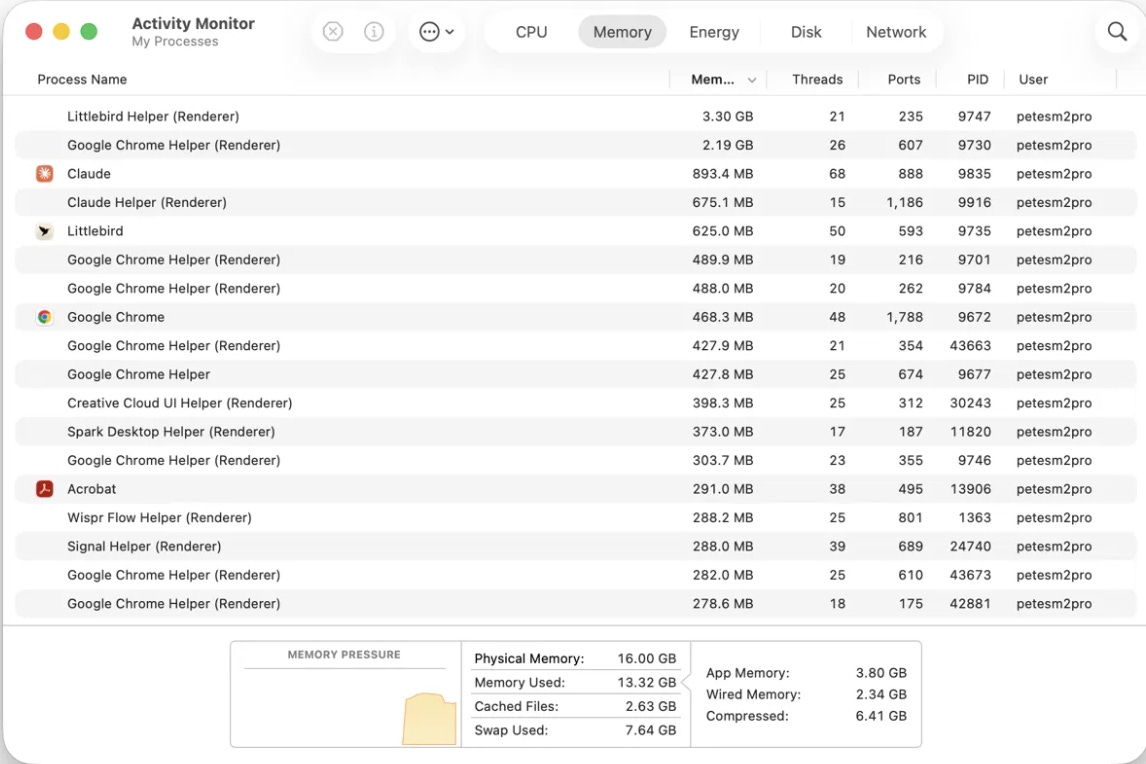The height and width of the screenshot is (764, 1146).
Task: Sort by Threads column header
Action: (817, 80)
